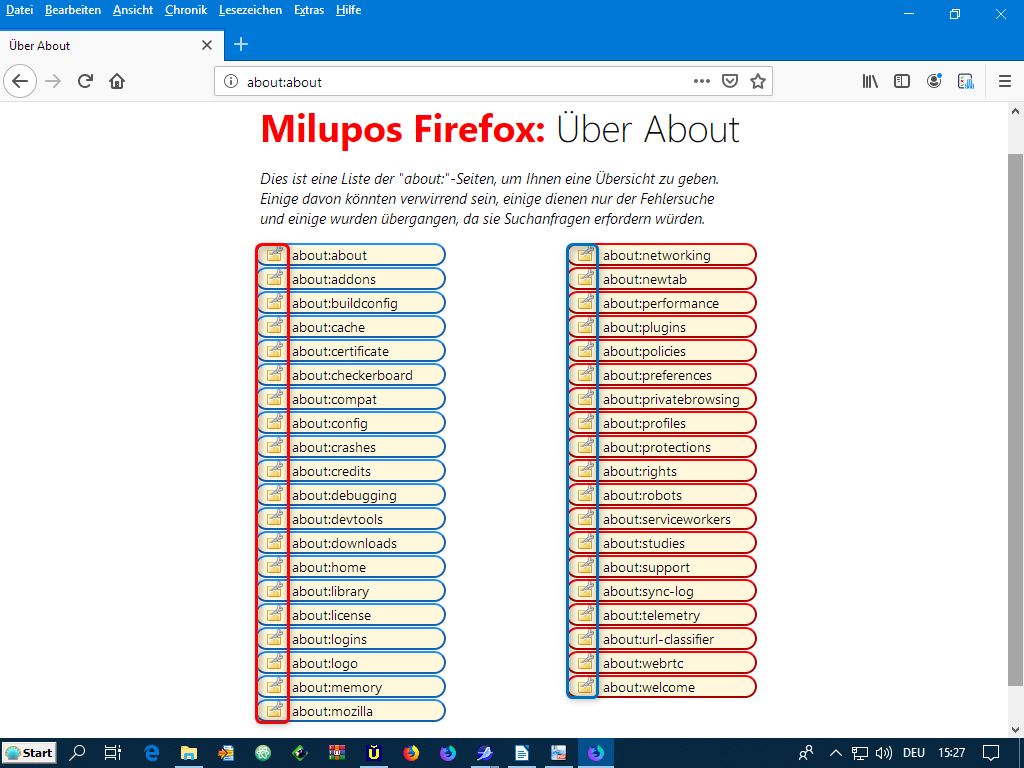Viewport: 1024px width, 768px height.
Task: Open the Chronik menu
Action: [186, 10]
